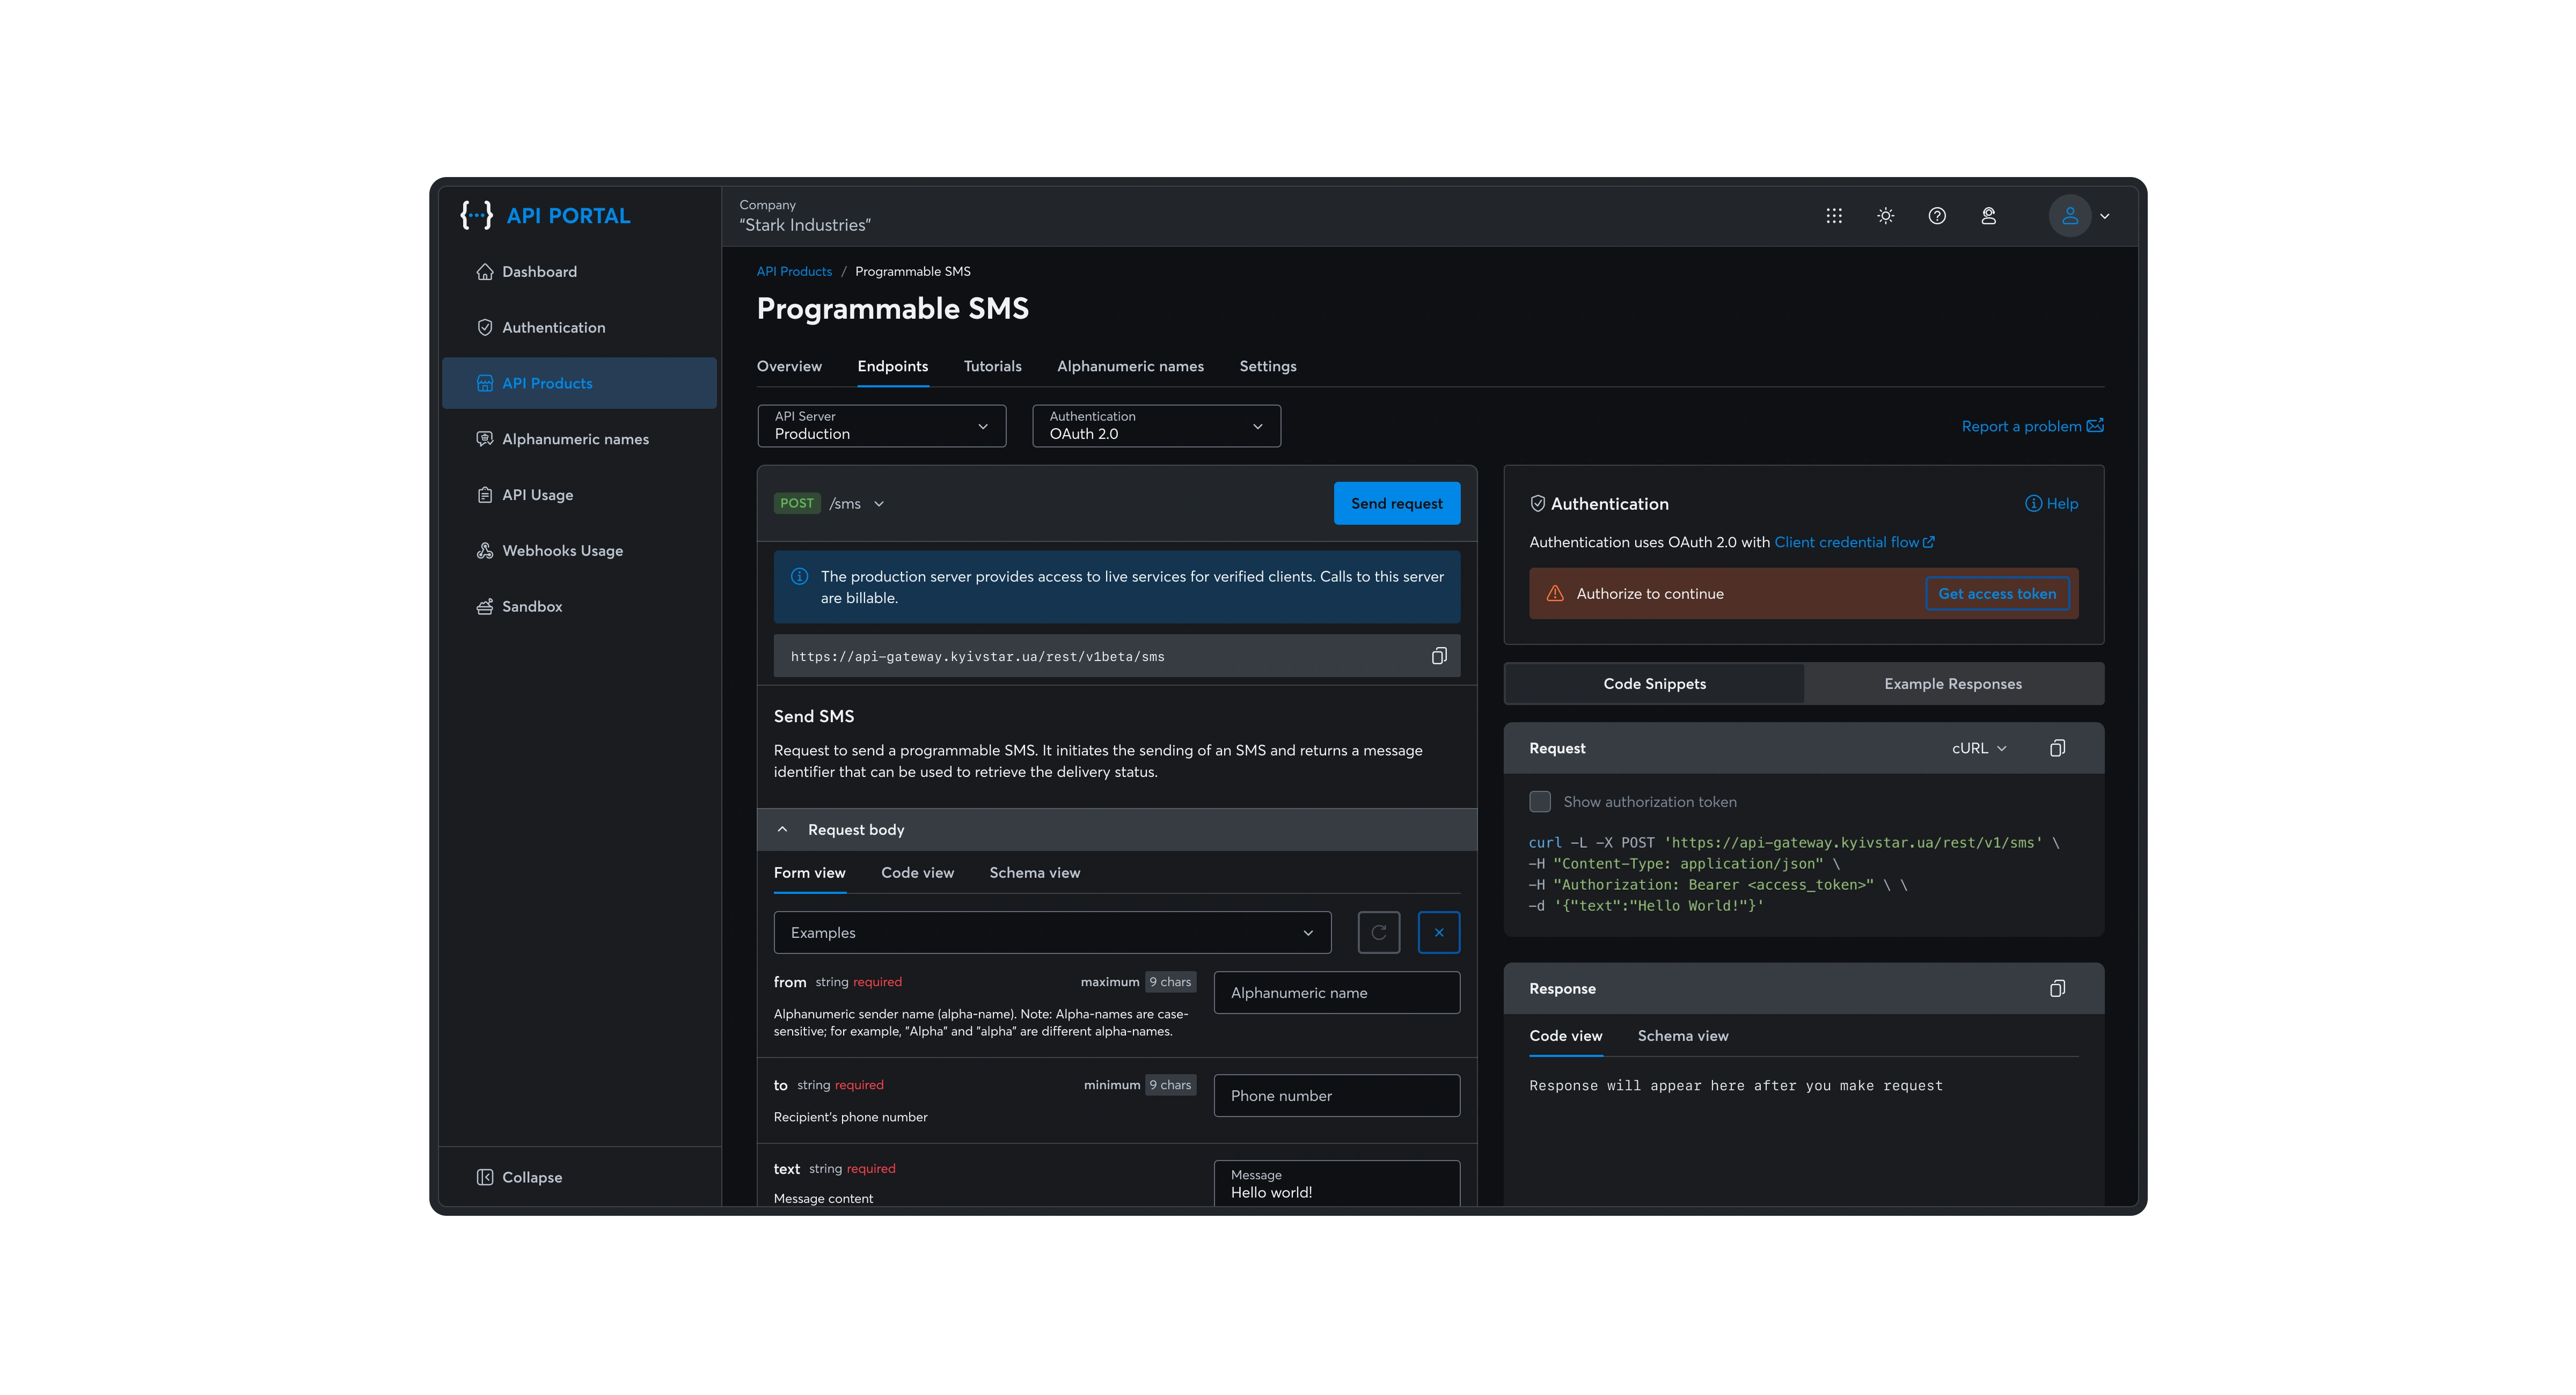
Task: Clear the form with the X icon
Action: pyautogui.click(x=1439, y=932)
